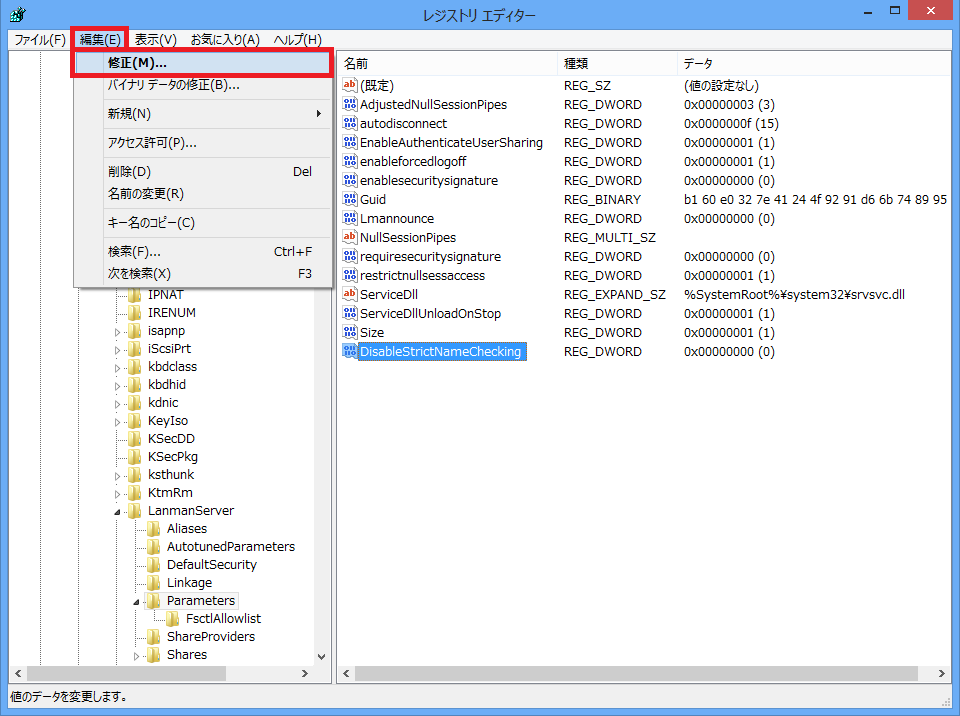Collapse the LanmanServer tree node

(118, 511)
